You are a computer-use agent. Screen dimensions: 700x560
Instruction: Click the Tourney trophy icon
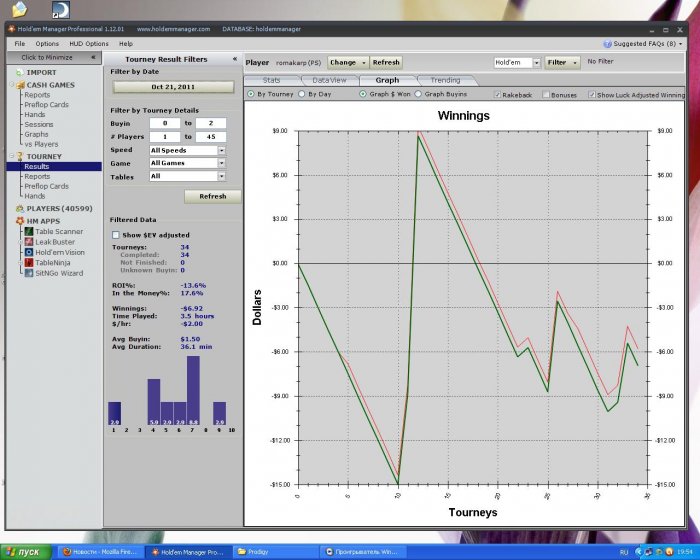(19, 156)
